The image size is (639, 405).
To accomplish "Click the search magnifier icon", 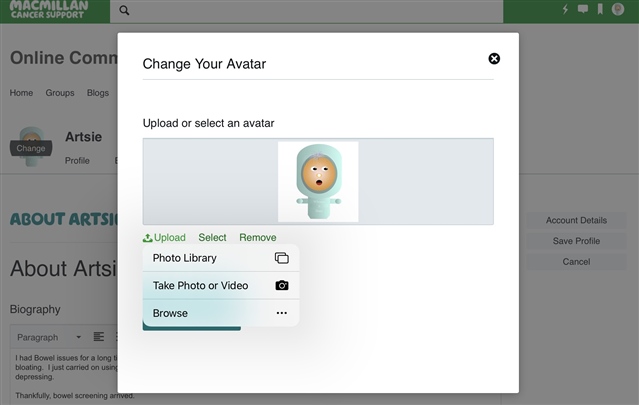I will click(124, 10).
